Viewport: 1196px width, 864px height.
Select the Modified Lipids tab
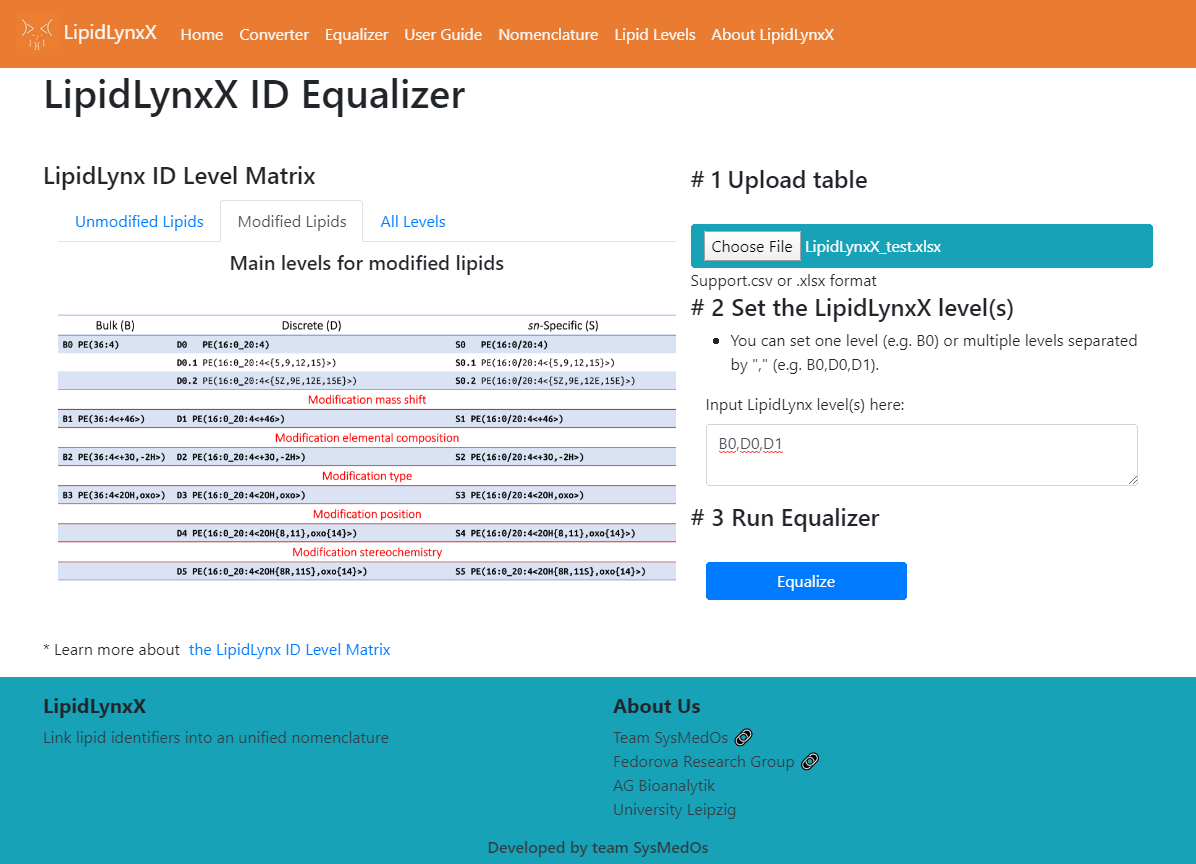[291, 221]
